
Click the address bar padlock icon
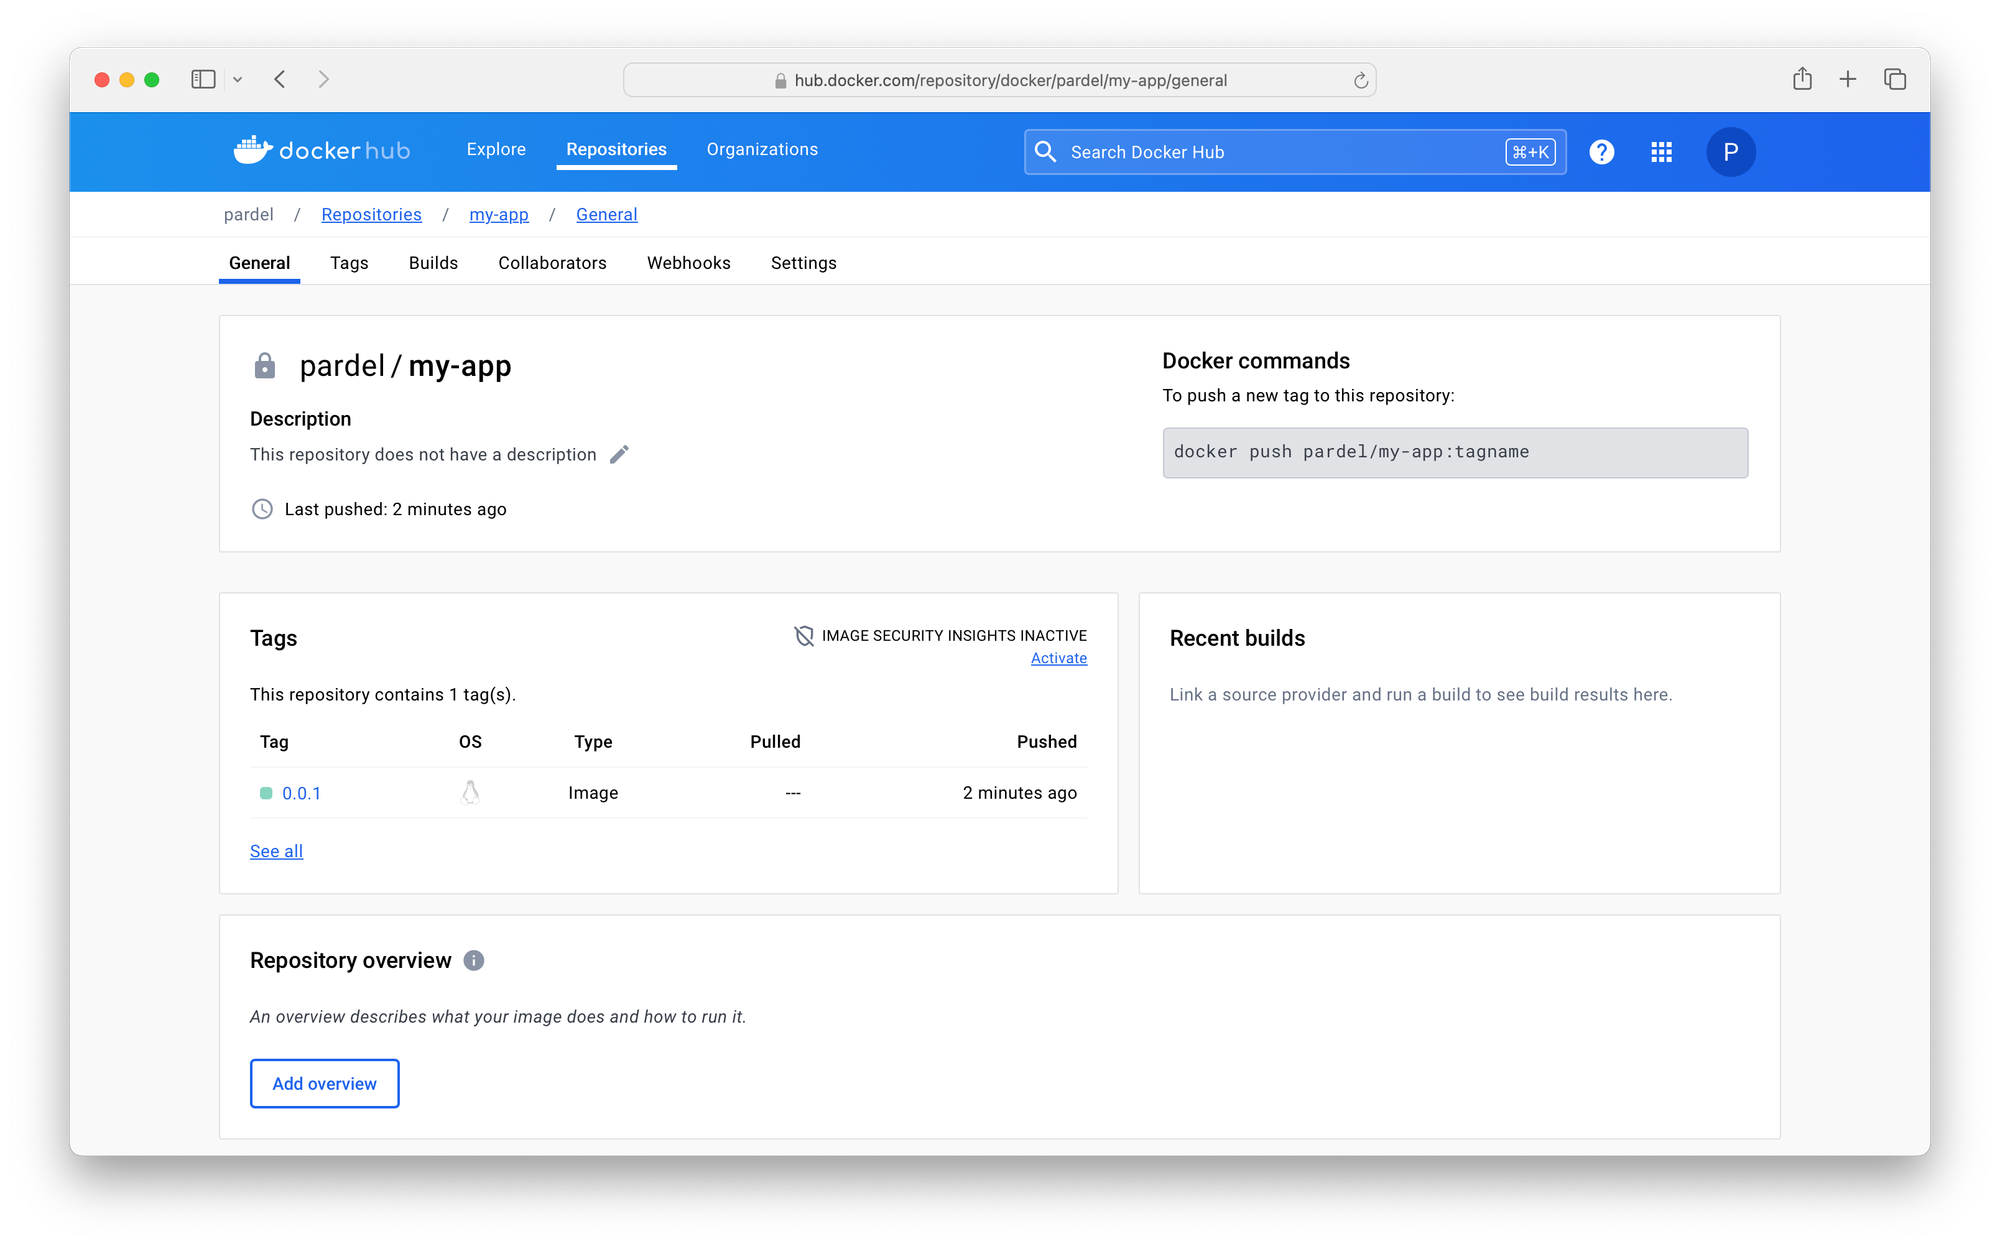point(781,81)
